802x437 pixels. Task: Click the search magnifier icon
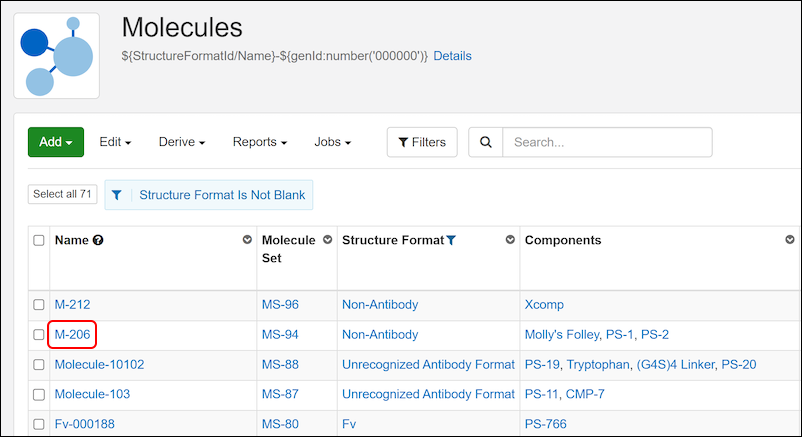point(485,142)
